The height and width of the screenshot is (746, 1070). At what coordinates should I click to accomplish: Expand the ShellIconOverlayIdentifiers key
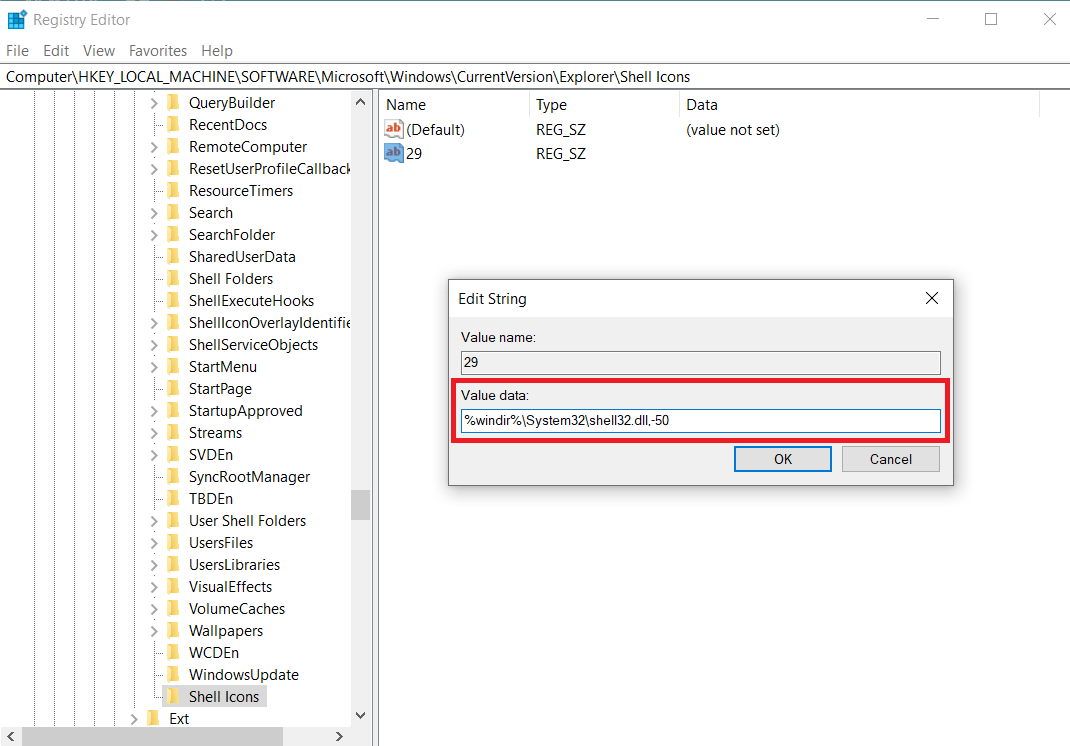[x=154, y=323]
